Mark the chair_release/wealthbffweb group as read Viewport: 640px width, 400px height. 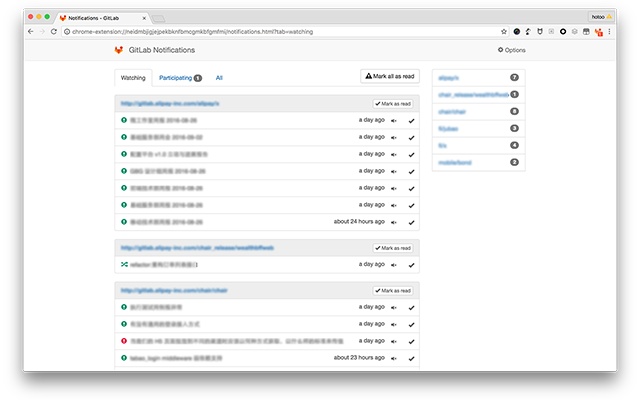coord(393,248)
